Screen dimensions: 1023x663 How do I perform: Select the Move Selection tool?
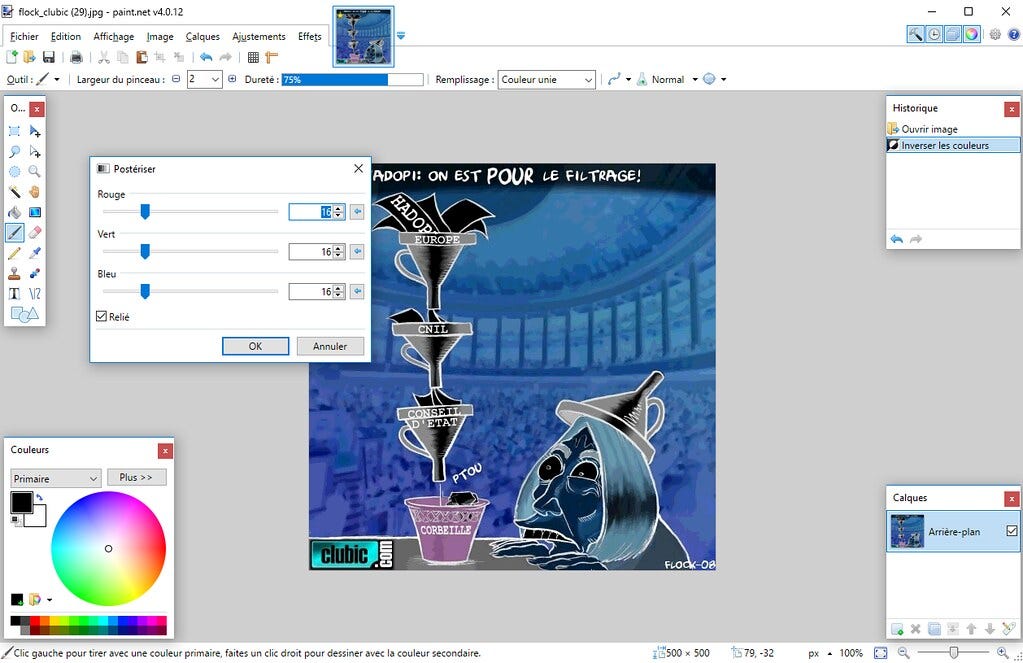click(35, 151)
